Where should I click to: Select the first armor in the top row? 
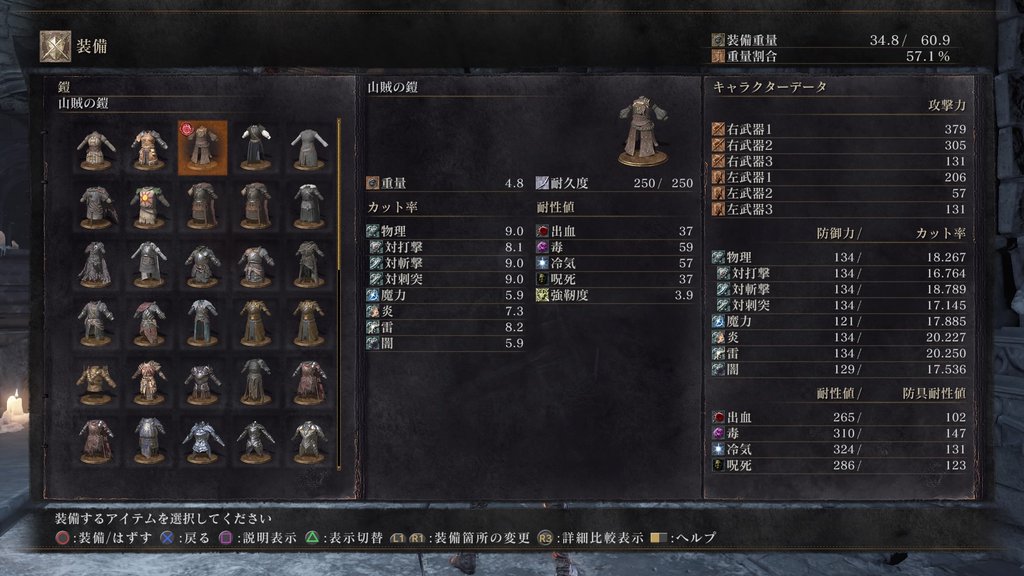pyautogui.click(x=96, y=148)
